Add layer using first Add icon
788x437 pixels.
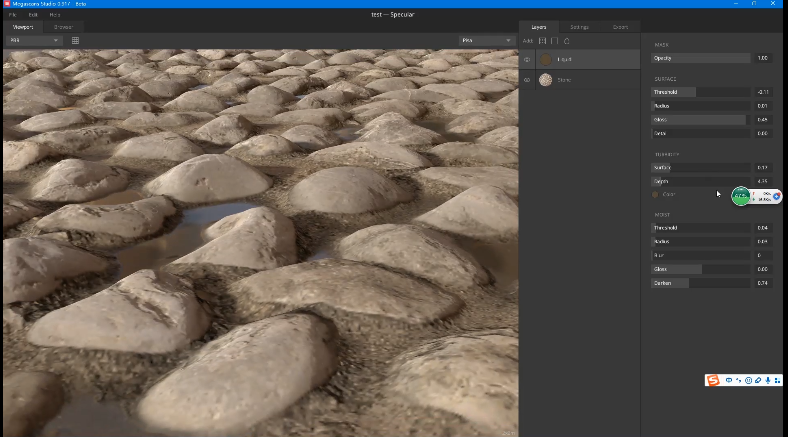coord(542,41)
